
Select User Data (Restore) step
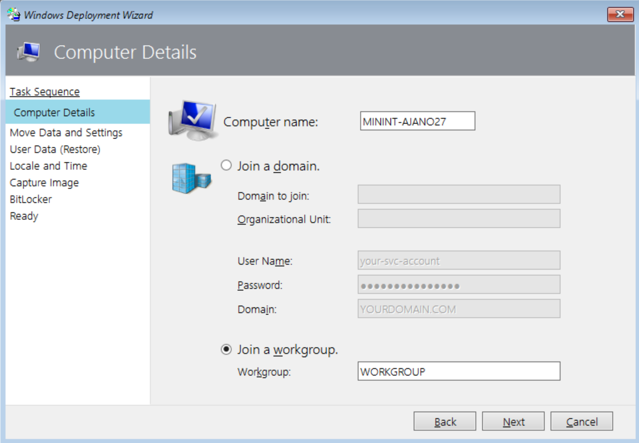pos(55,149)
